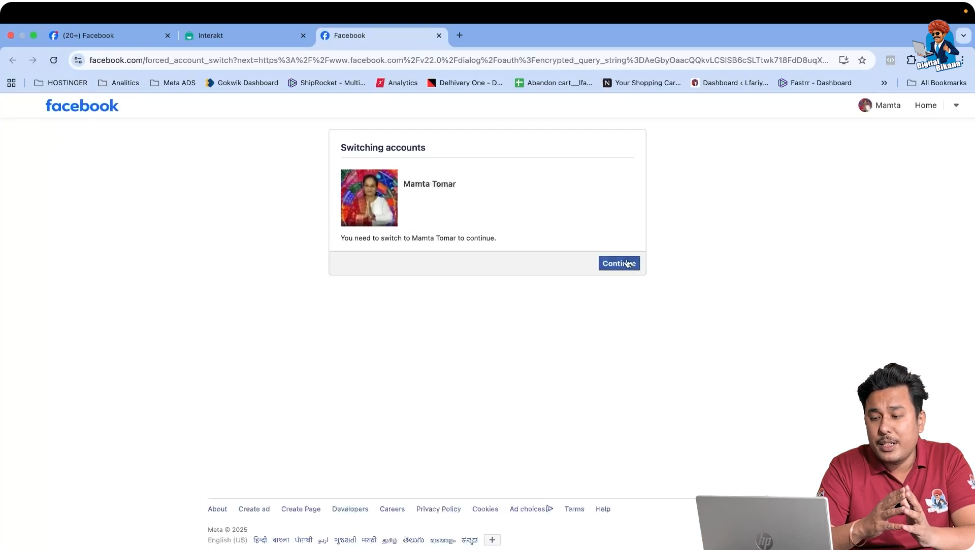Screen dimensions: 978x551
Task: Click the address bar URL field
Action: coord(458,60)
